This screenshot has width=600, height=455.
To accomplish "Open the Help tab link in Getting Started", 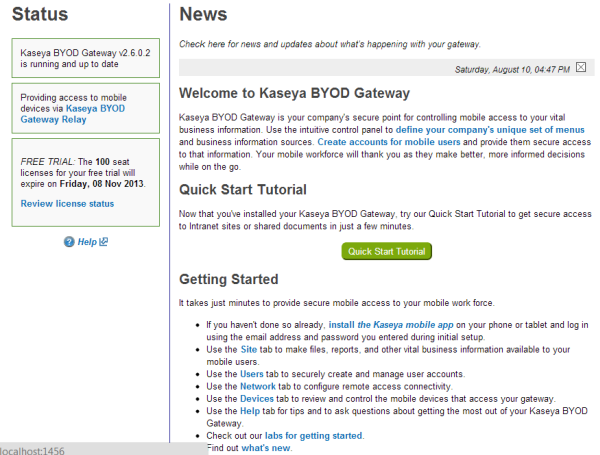I will click(x=250, y=411).
